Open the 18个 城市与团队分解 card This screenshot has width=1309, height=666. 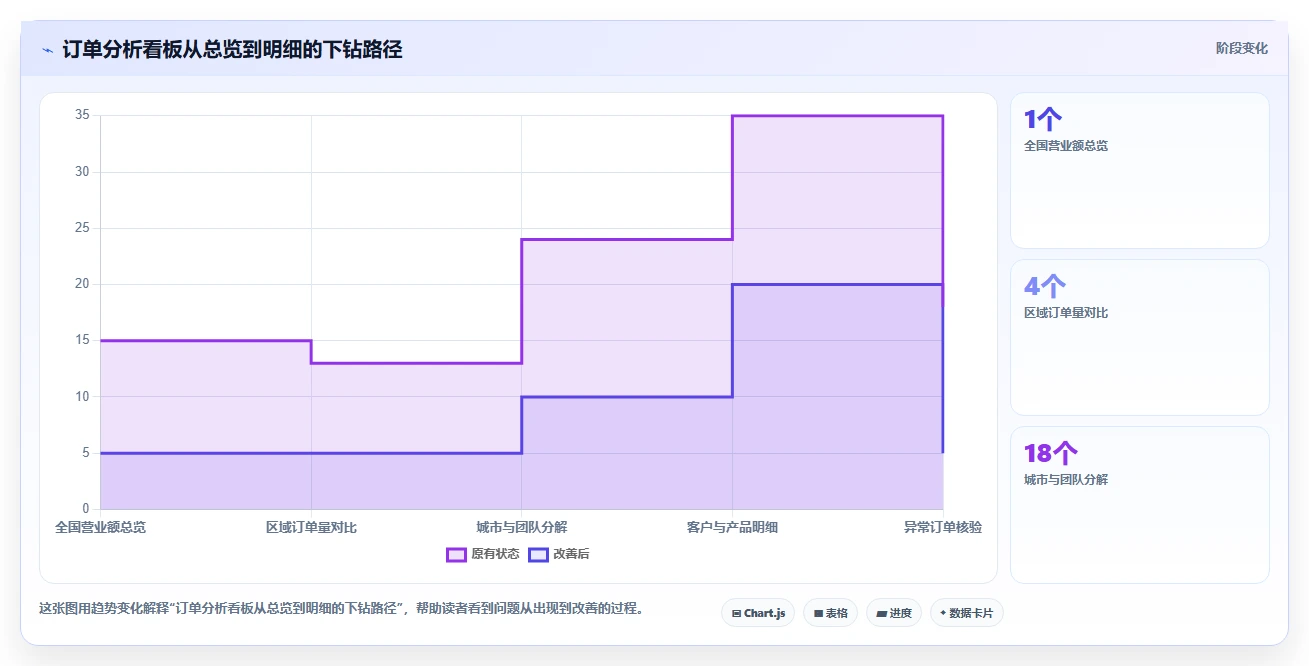[1140, 505]
